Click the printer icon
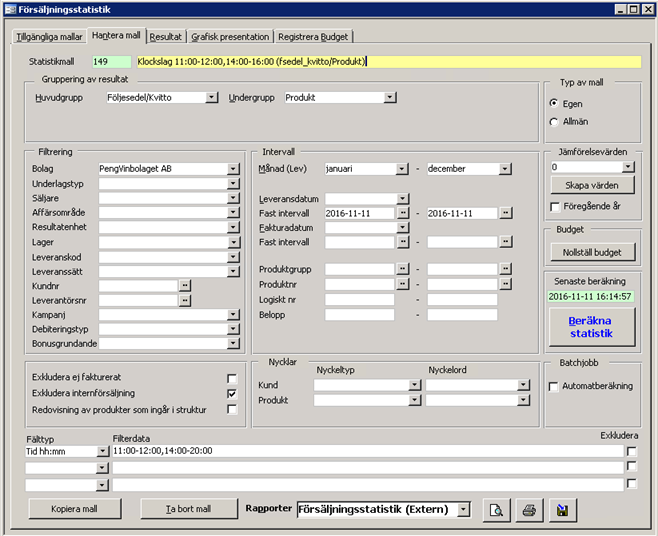 529,510
